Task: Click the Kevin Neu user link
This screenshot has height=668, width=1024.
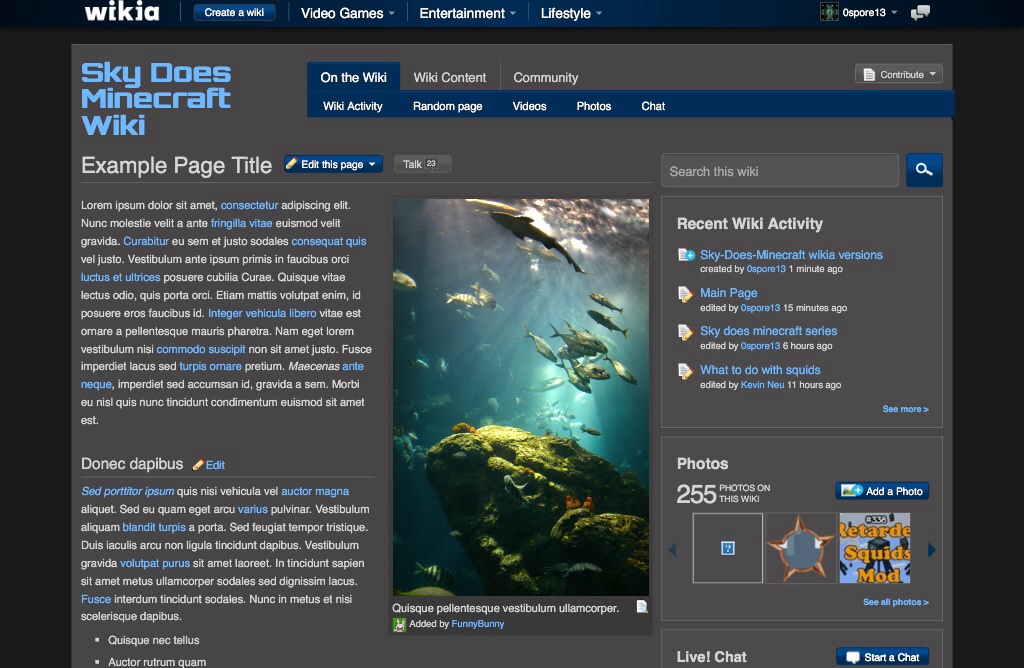Action: click(x=762, y=385)
